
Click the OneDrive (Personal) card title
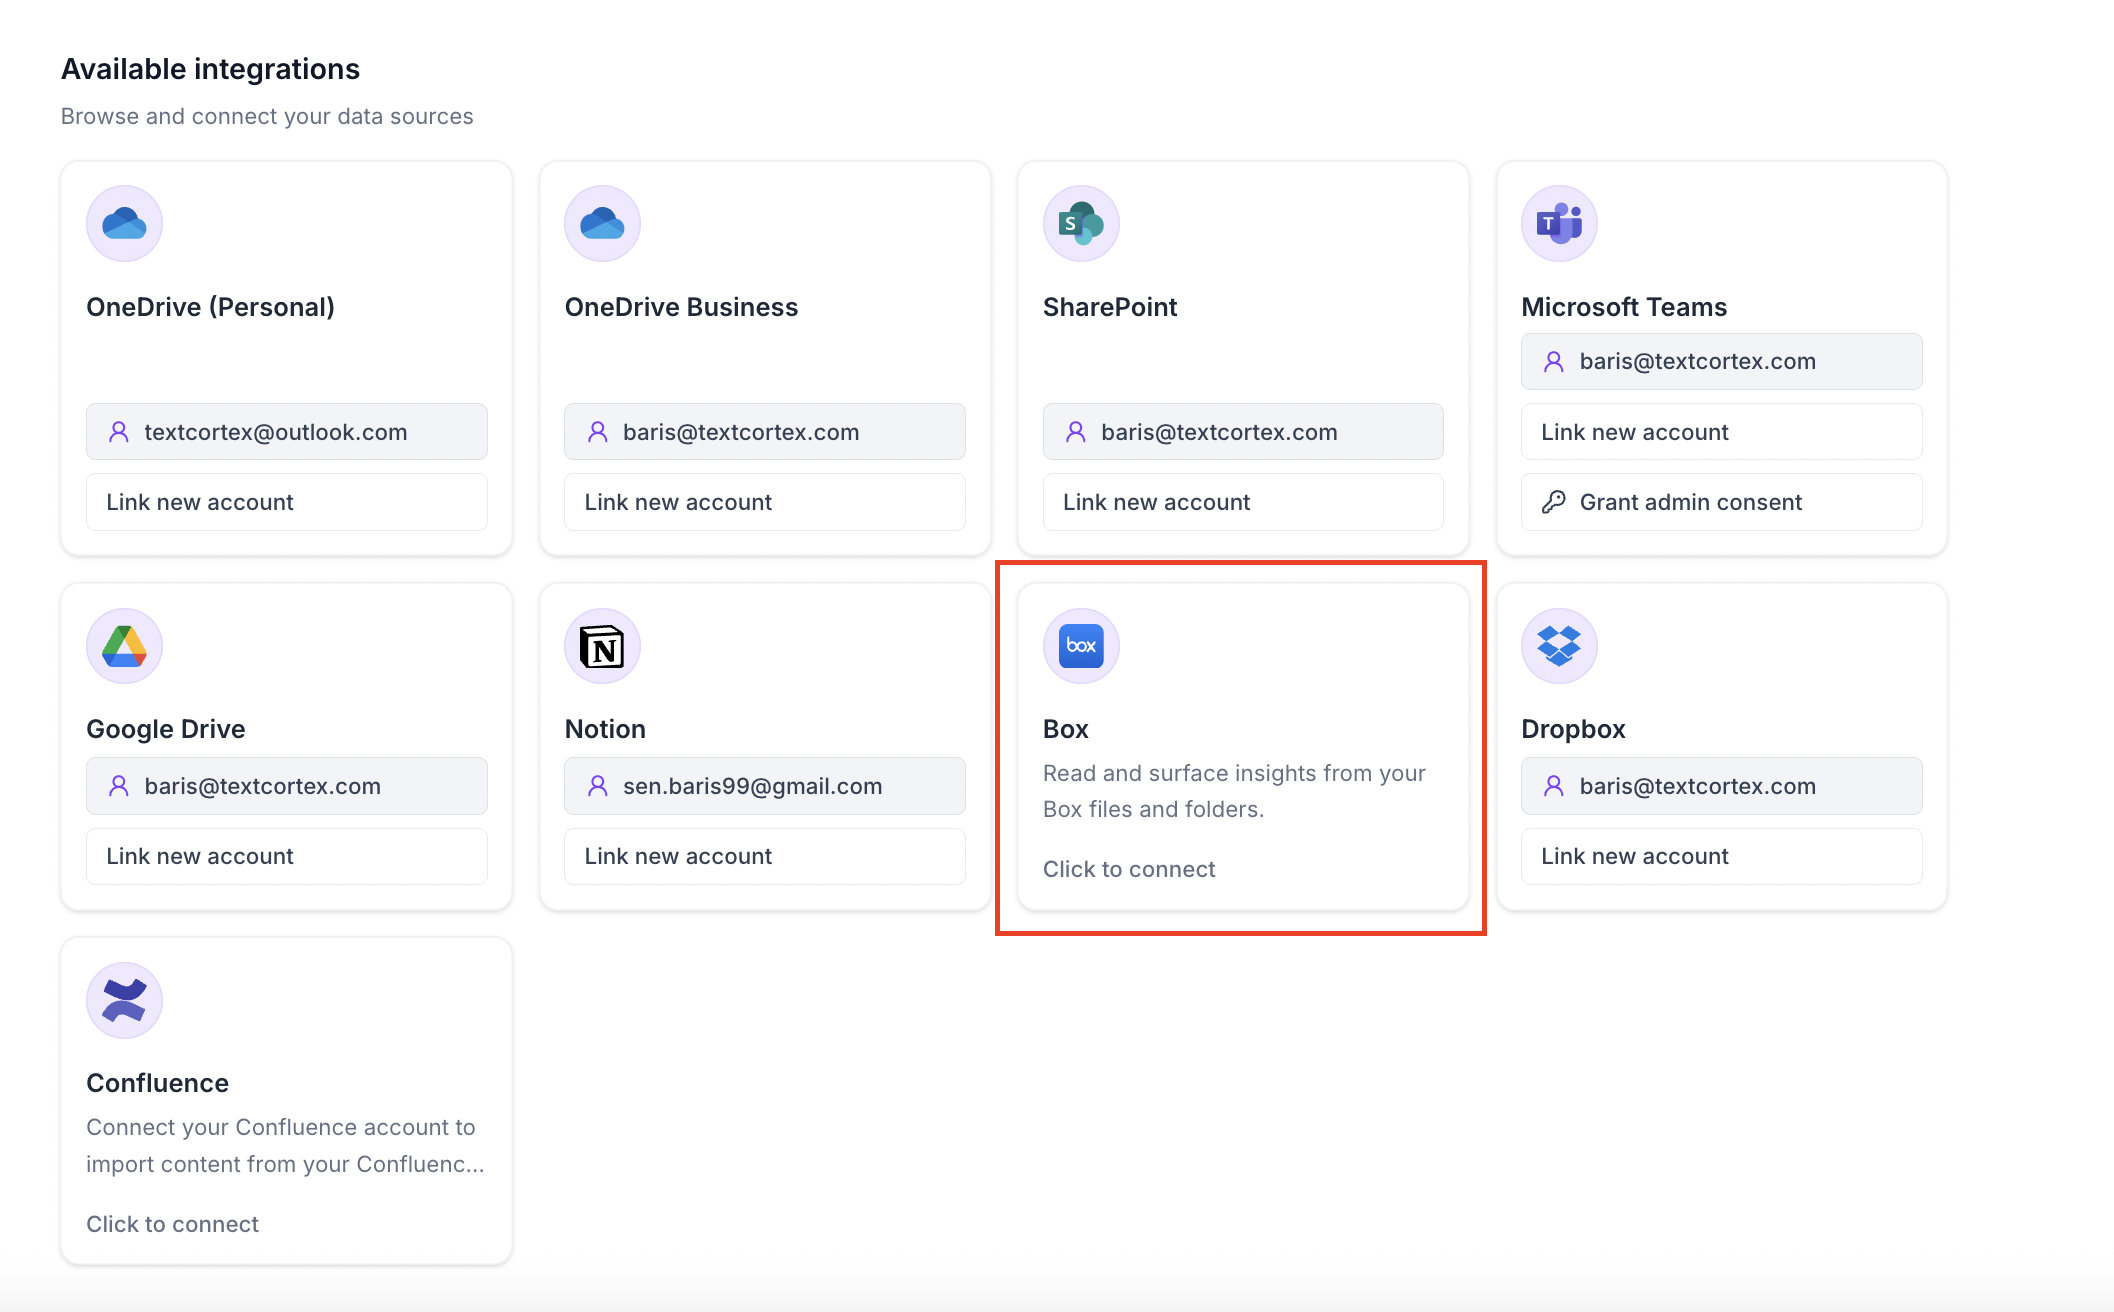point(210,307)
